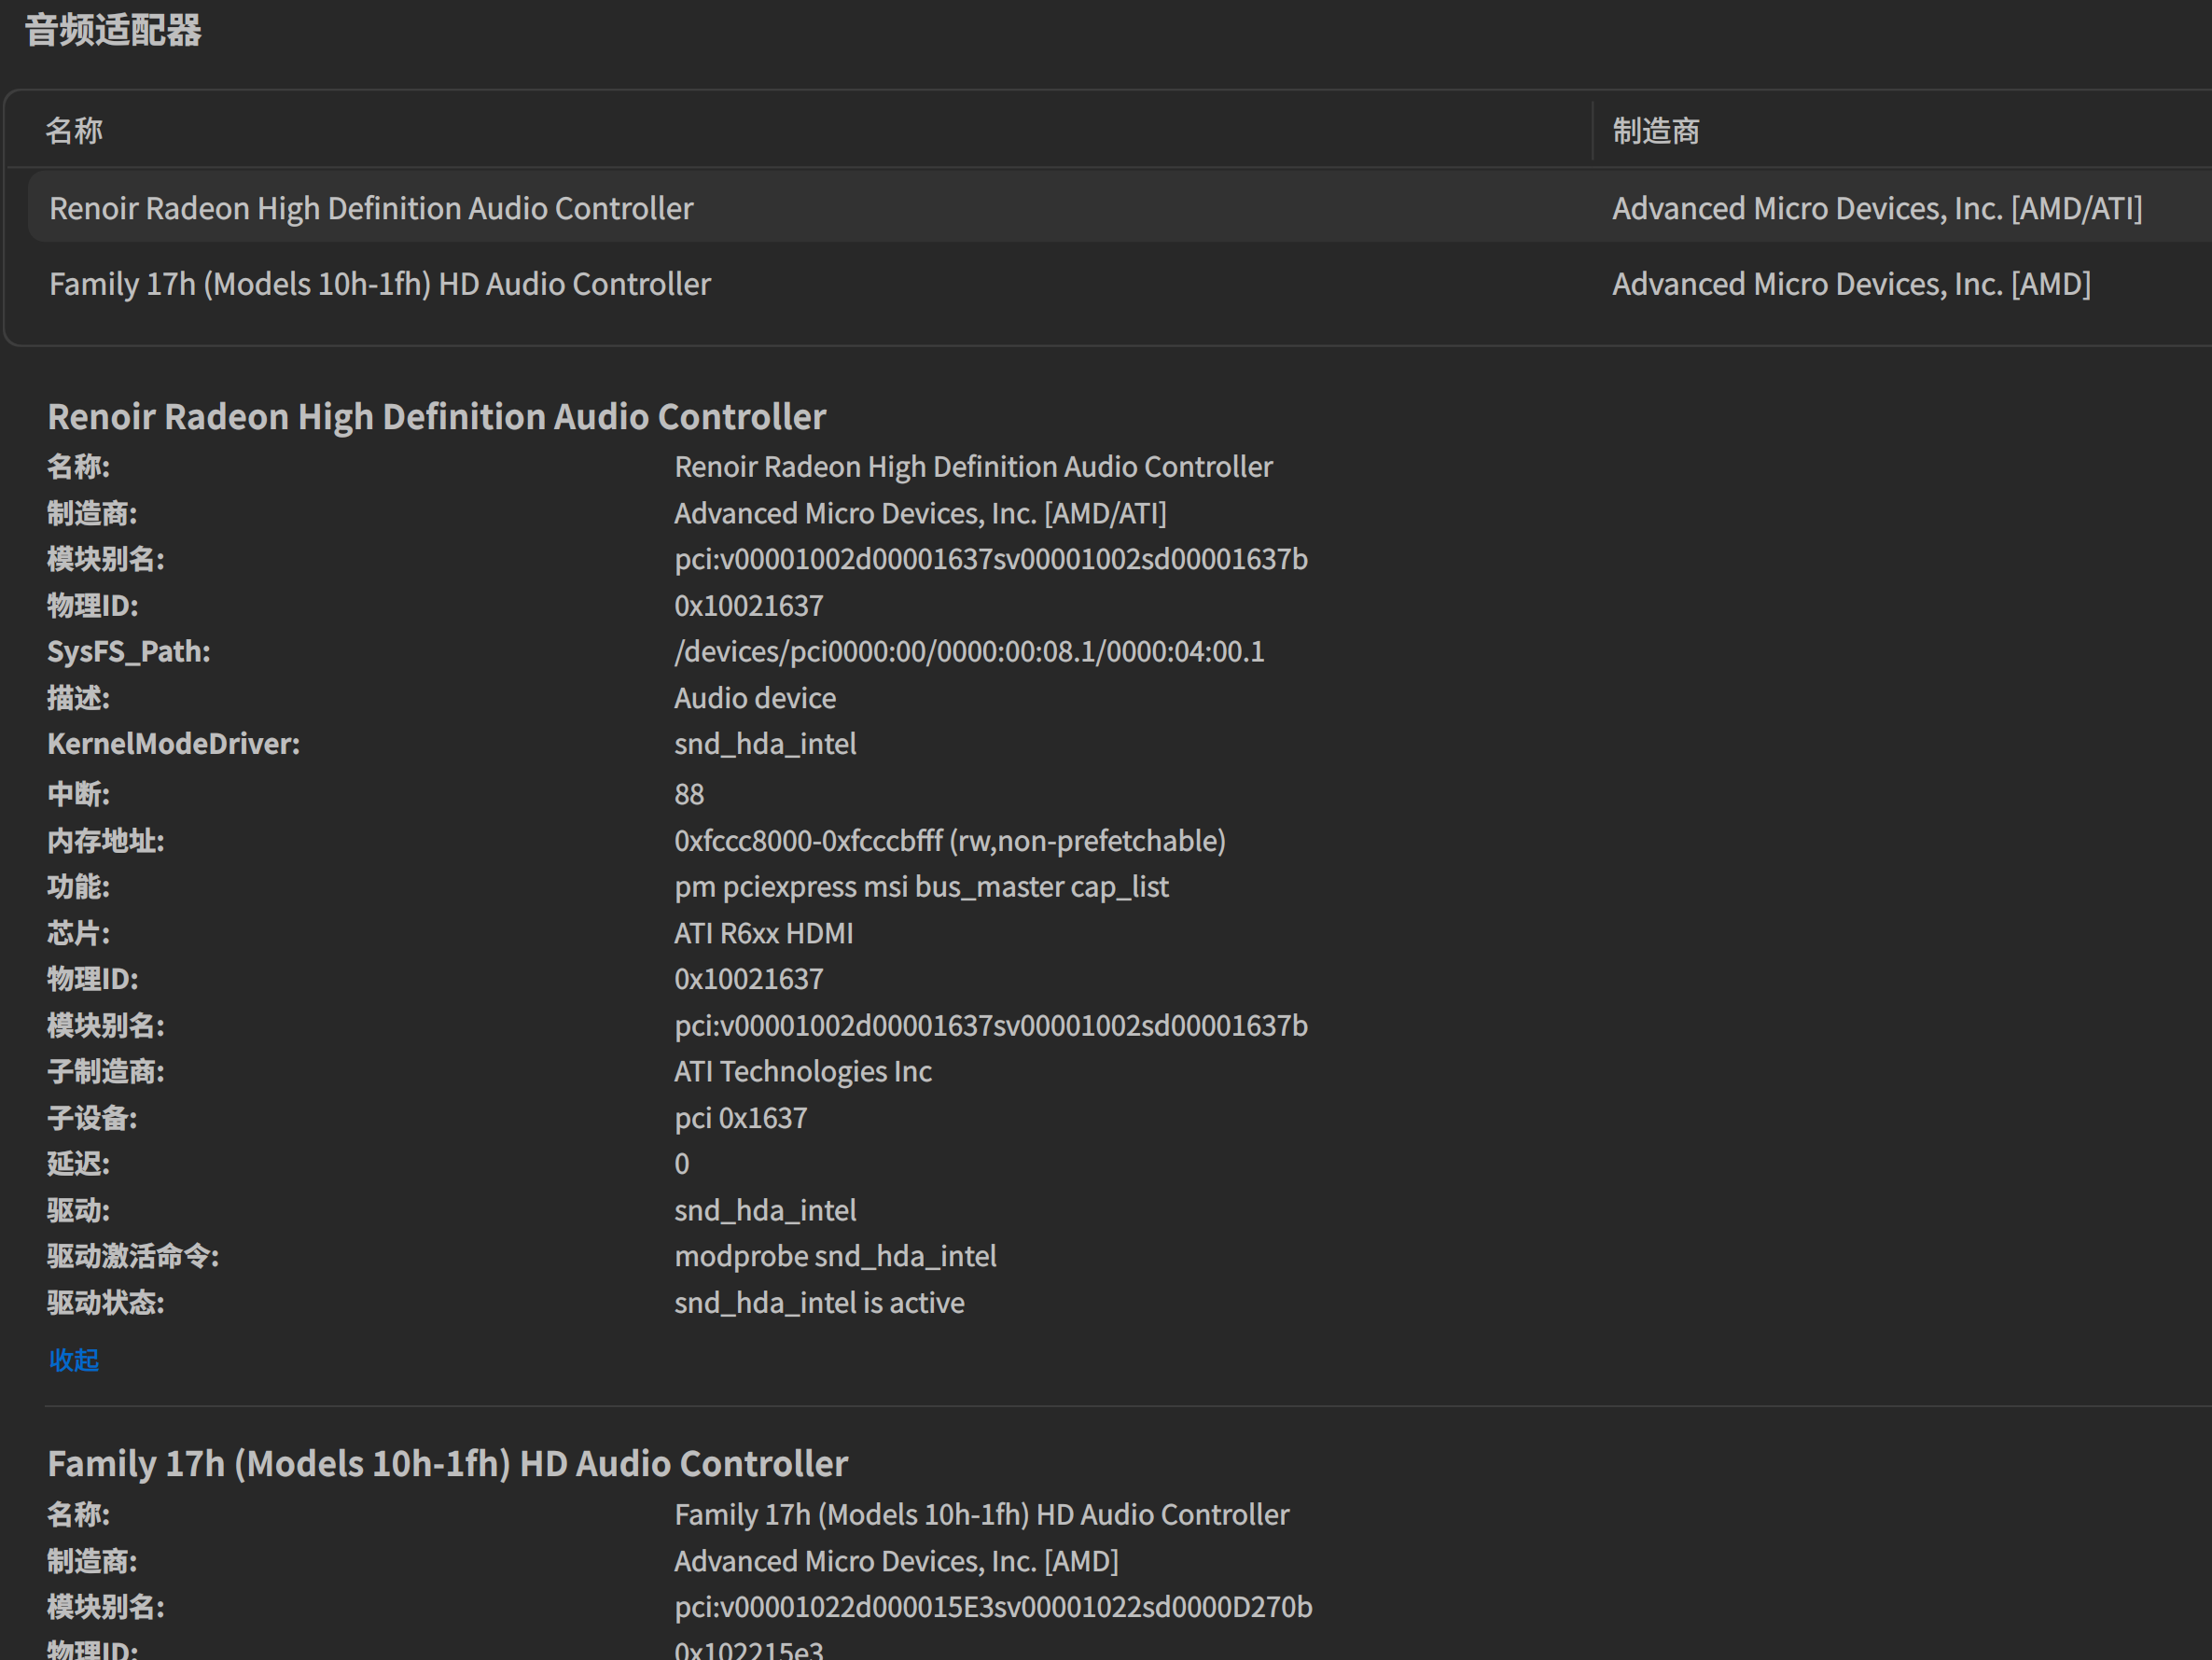Collapse details with the 收起 link

click(x=73, y=1359)
